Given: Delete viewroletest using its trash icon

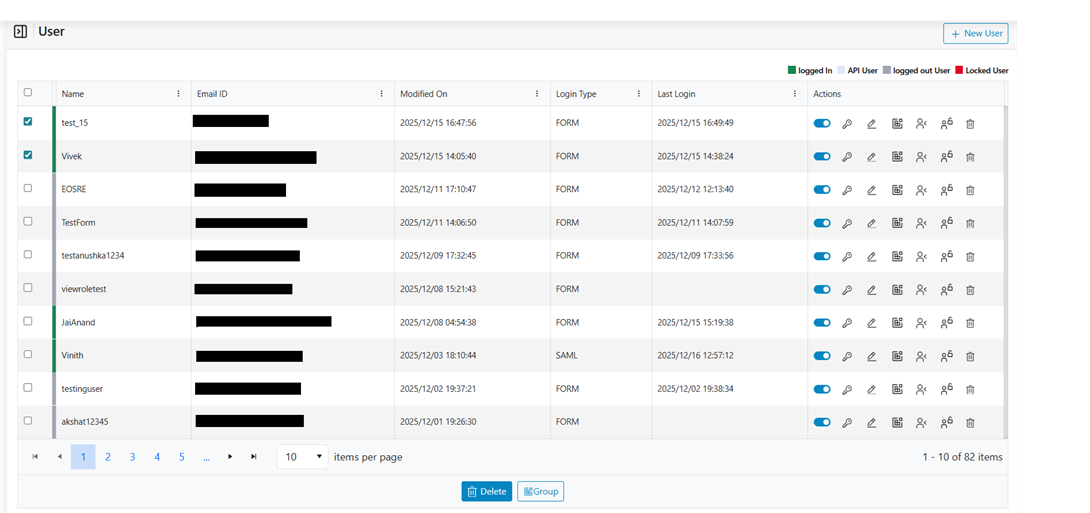Looking at the screenshot, I should (x=970, y=290).
